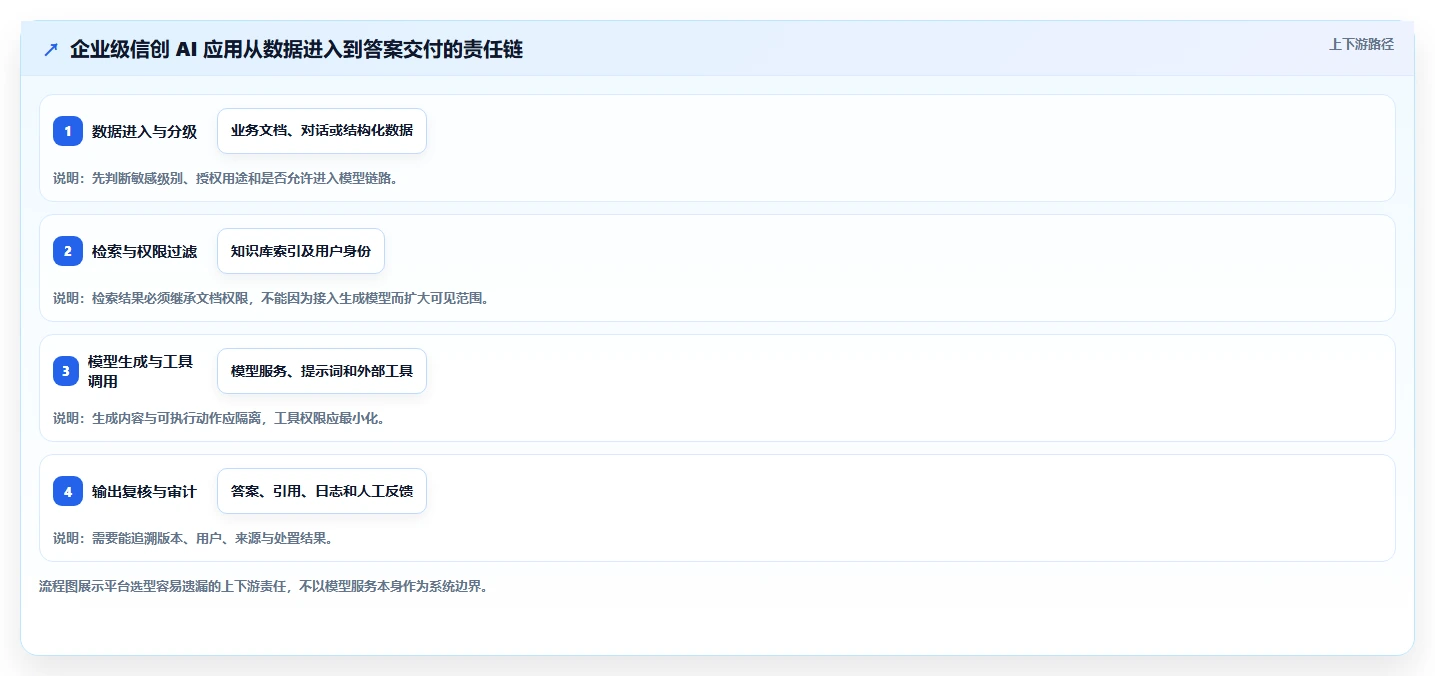The image size is (1435, 676).
Task: Click the step 3 number badge
Action: coord(68,371)
